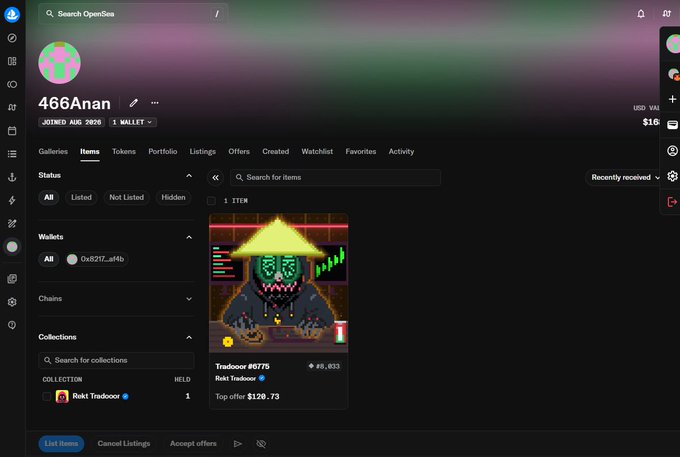
Task: Open the settings gear in right panel
Action: (x=672, y=176)
